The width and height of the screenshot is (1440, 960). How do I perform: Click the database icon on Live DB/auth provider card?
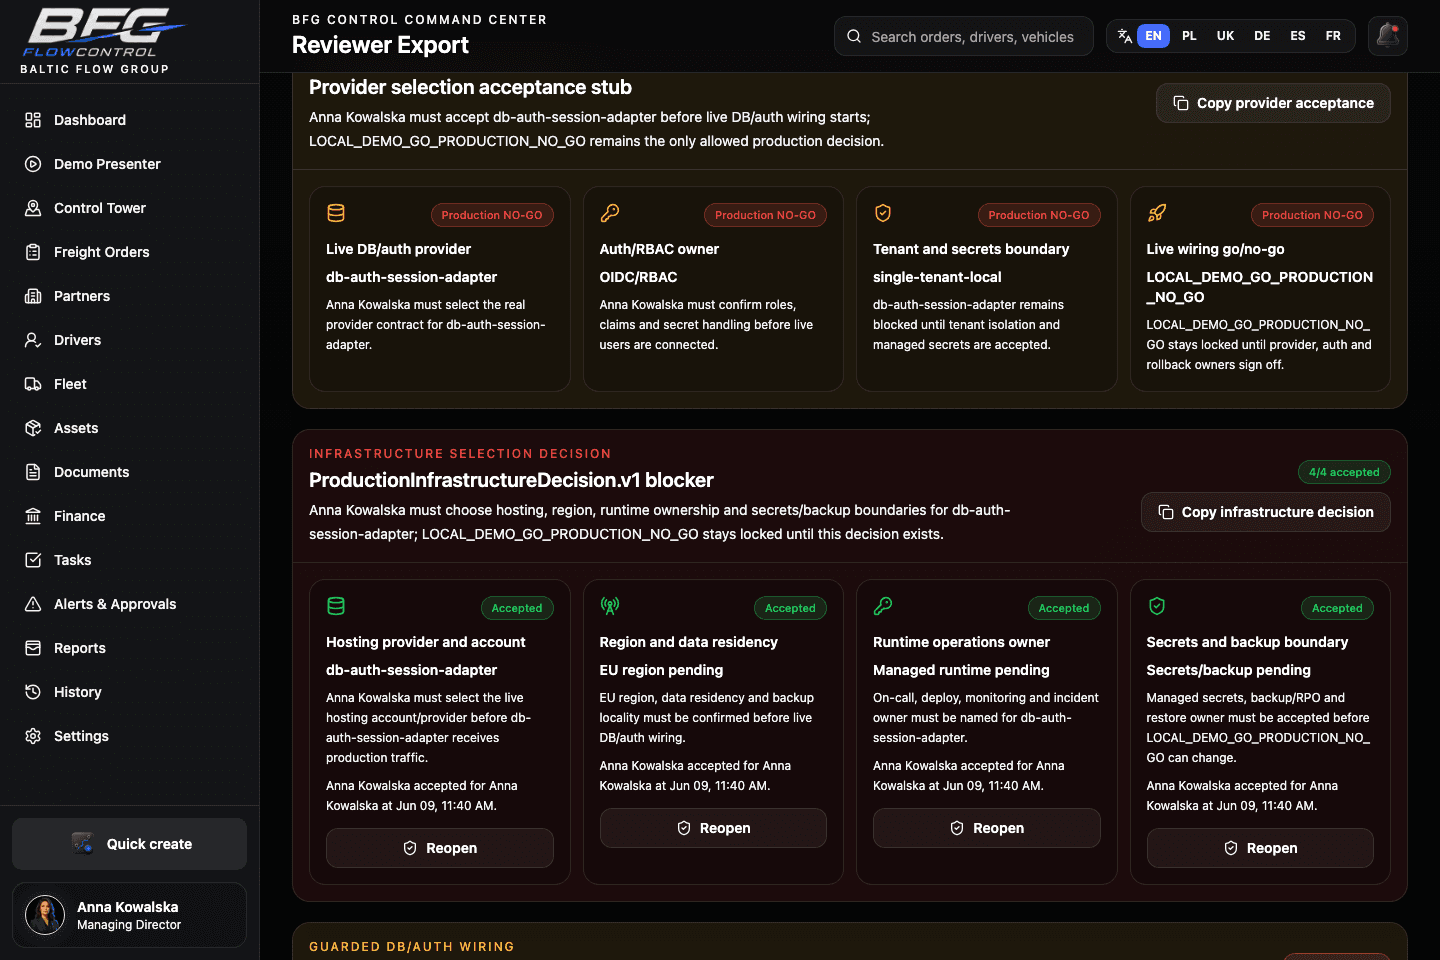pos(336,213)
